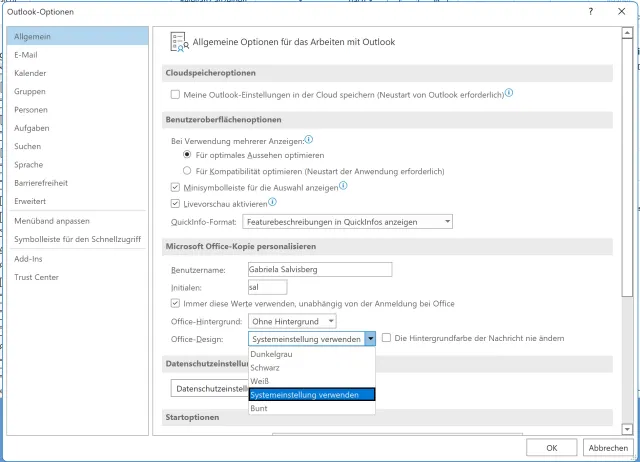
Task: Click into the Benutzername text field
Action: coord(318,269)
